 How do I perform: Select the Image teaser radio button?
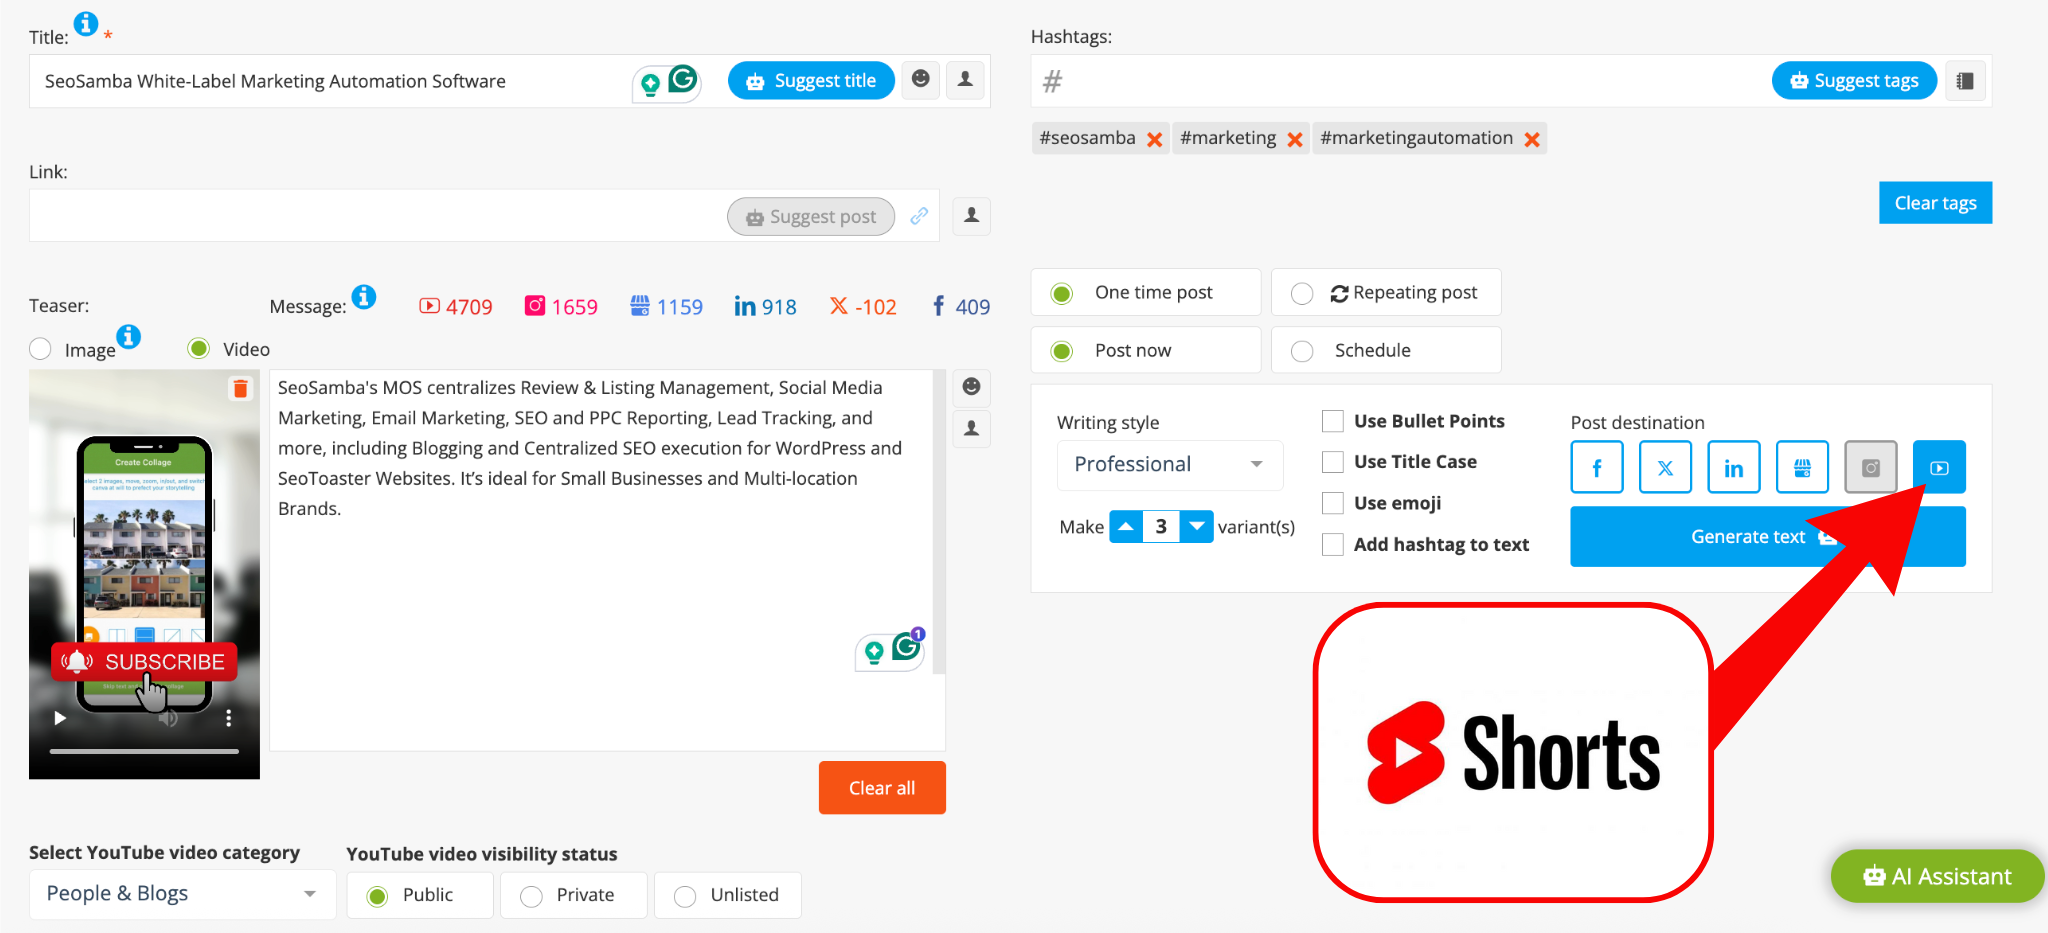40,349
